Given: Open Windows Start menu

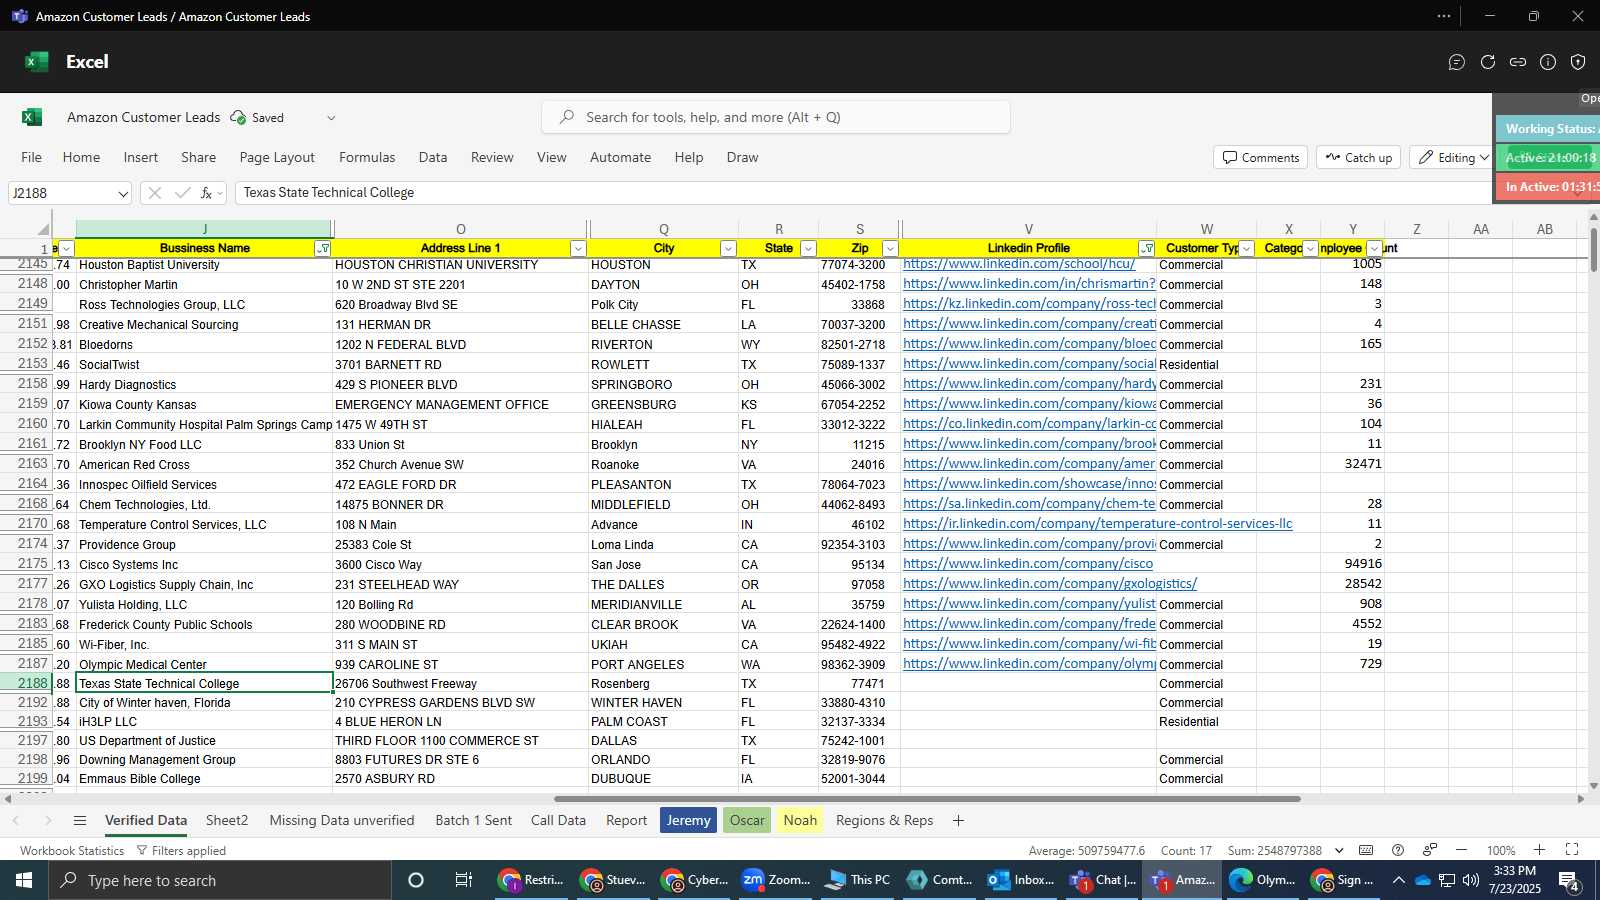Looking at the screenshot, I should point(24,880).
